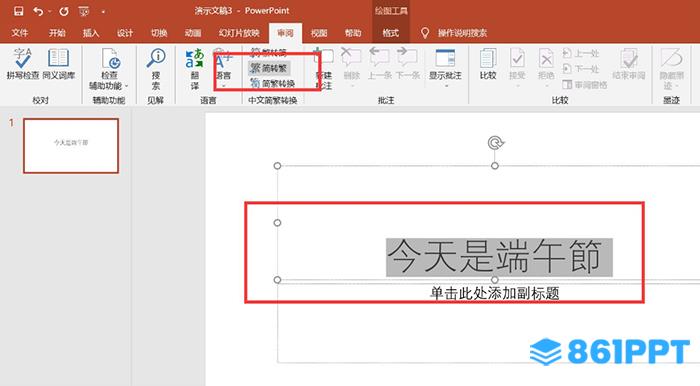Click the 简转繁 convert to traditional button
This screenshot has width=700, height=386.
click(x=269, y=68)
